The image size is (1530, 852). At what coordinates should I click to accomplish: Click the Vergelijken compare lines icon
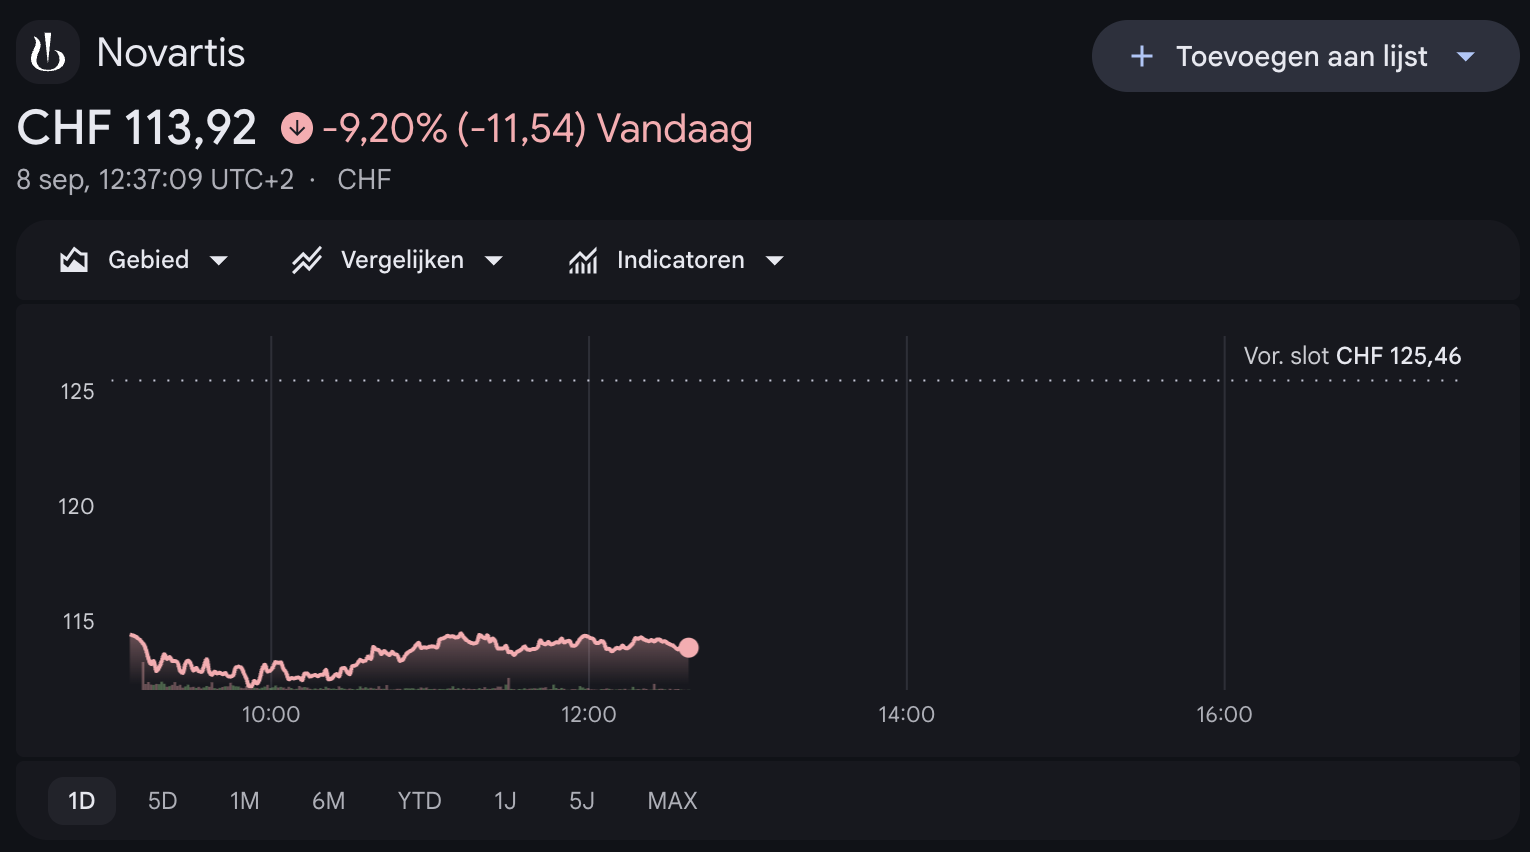[307, 260]
